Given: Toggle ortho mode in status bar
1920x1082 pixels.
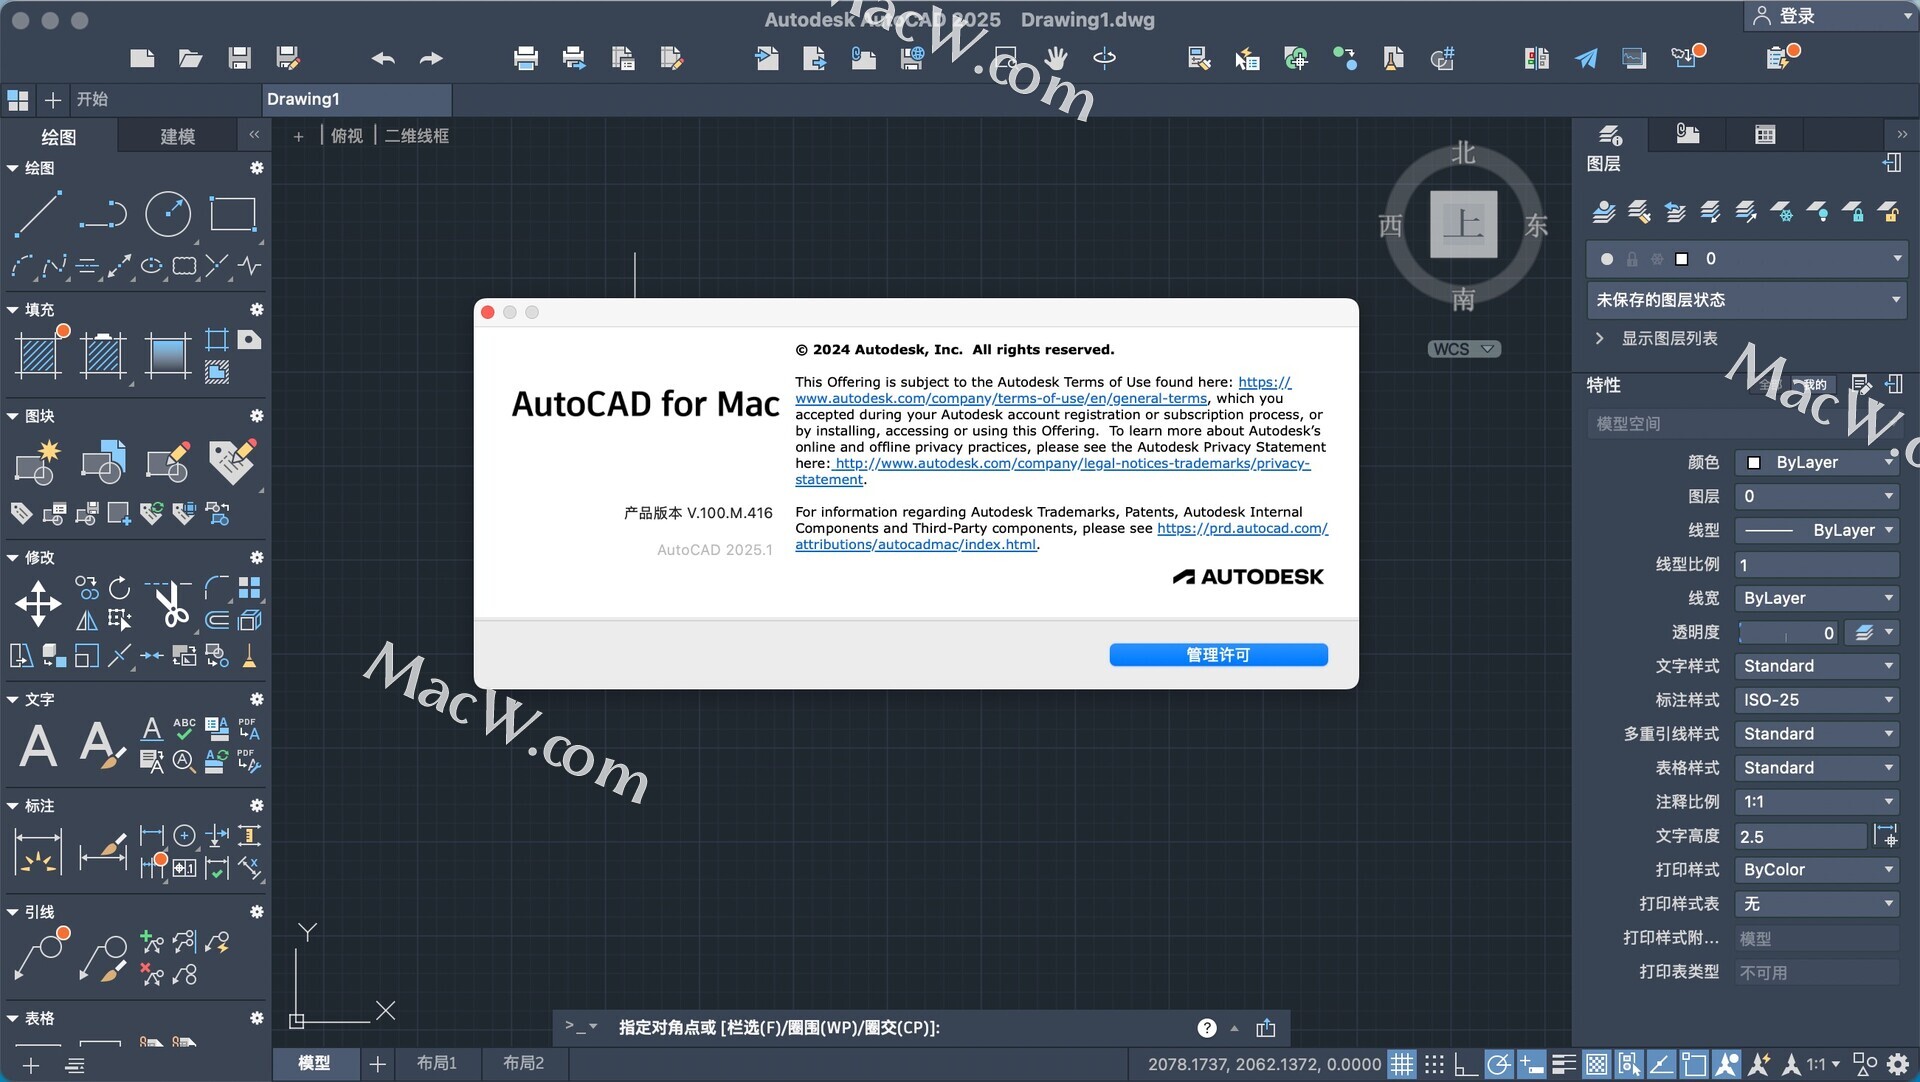Looking at the screenshot, I should (x=1466, y=1065).
